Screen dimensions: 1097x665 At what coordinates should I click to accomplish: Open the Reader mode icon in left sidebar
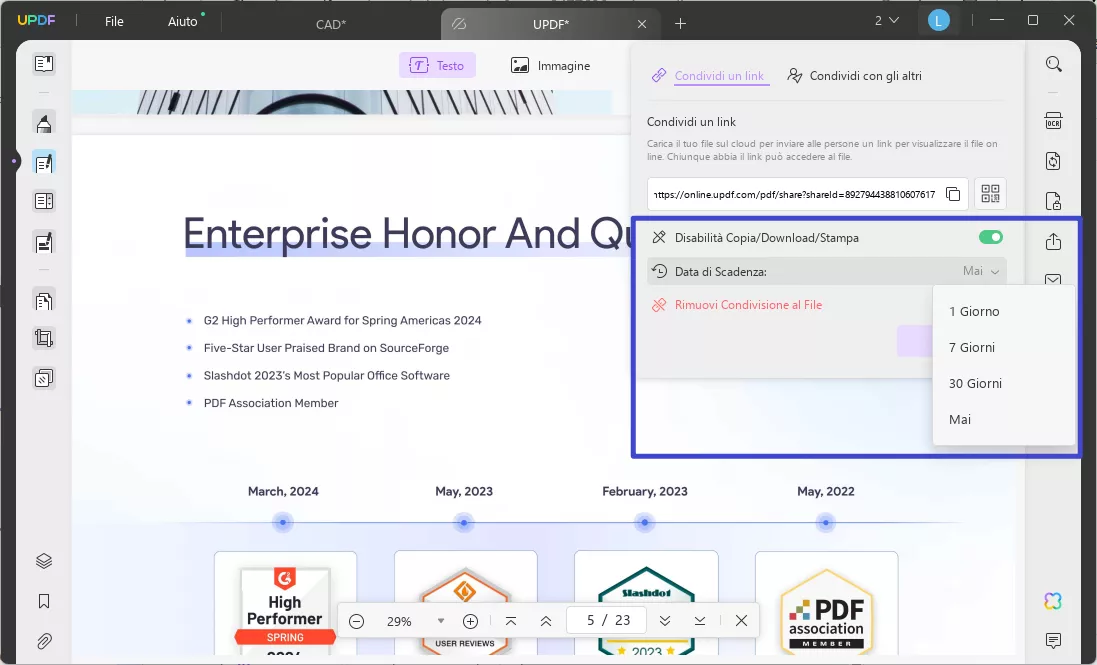[x=44, y=64]
